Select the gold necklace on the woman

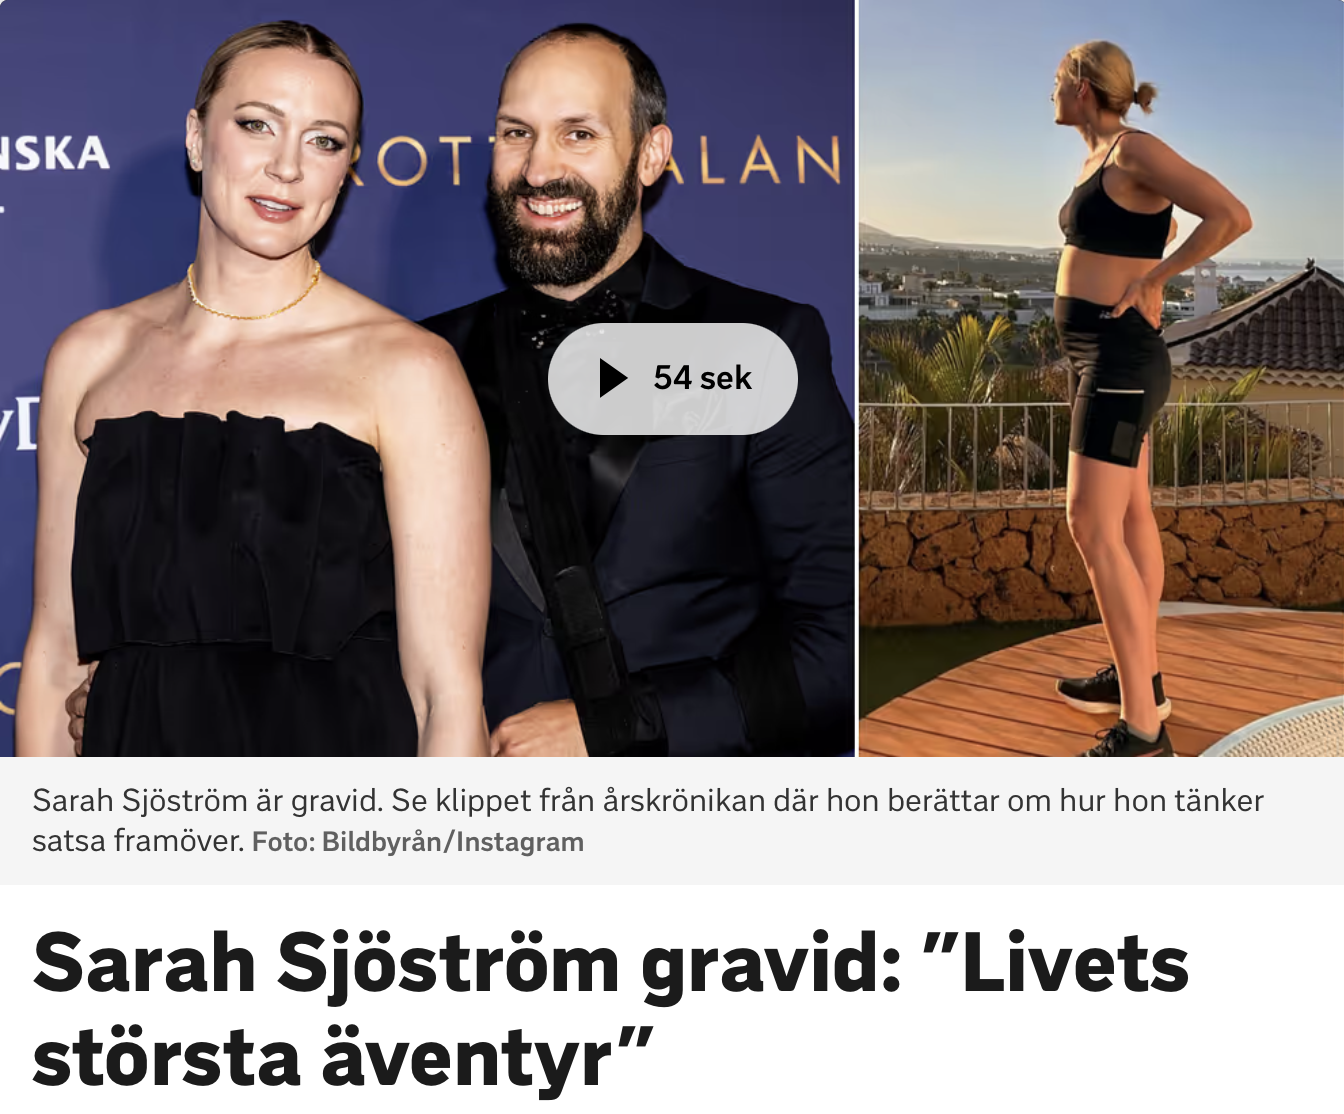[253, 295]
